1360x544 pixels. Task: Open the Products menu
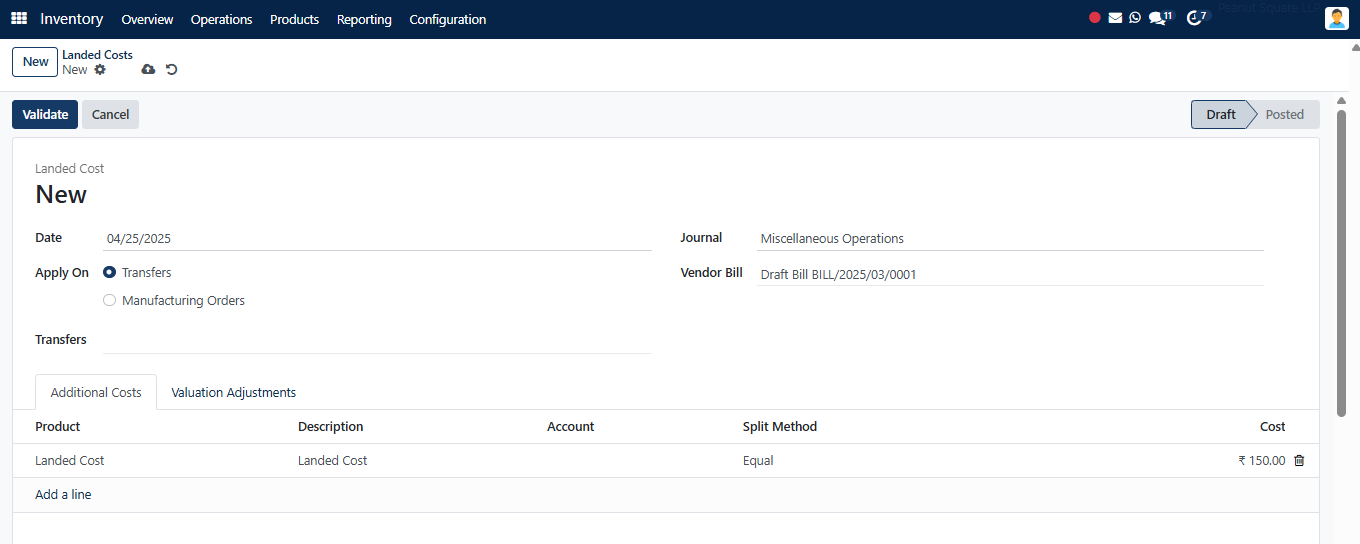click(294, 19)
